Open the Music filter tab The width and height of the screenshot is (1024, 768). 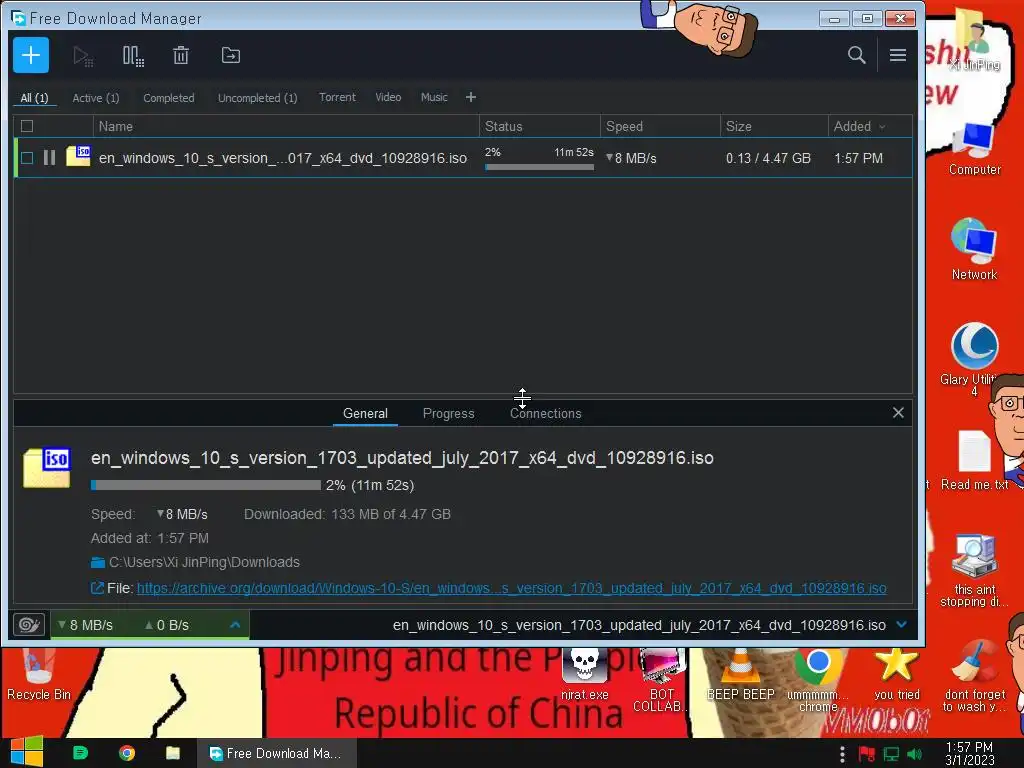(434, 97)
